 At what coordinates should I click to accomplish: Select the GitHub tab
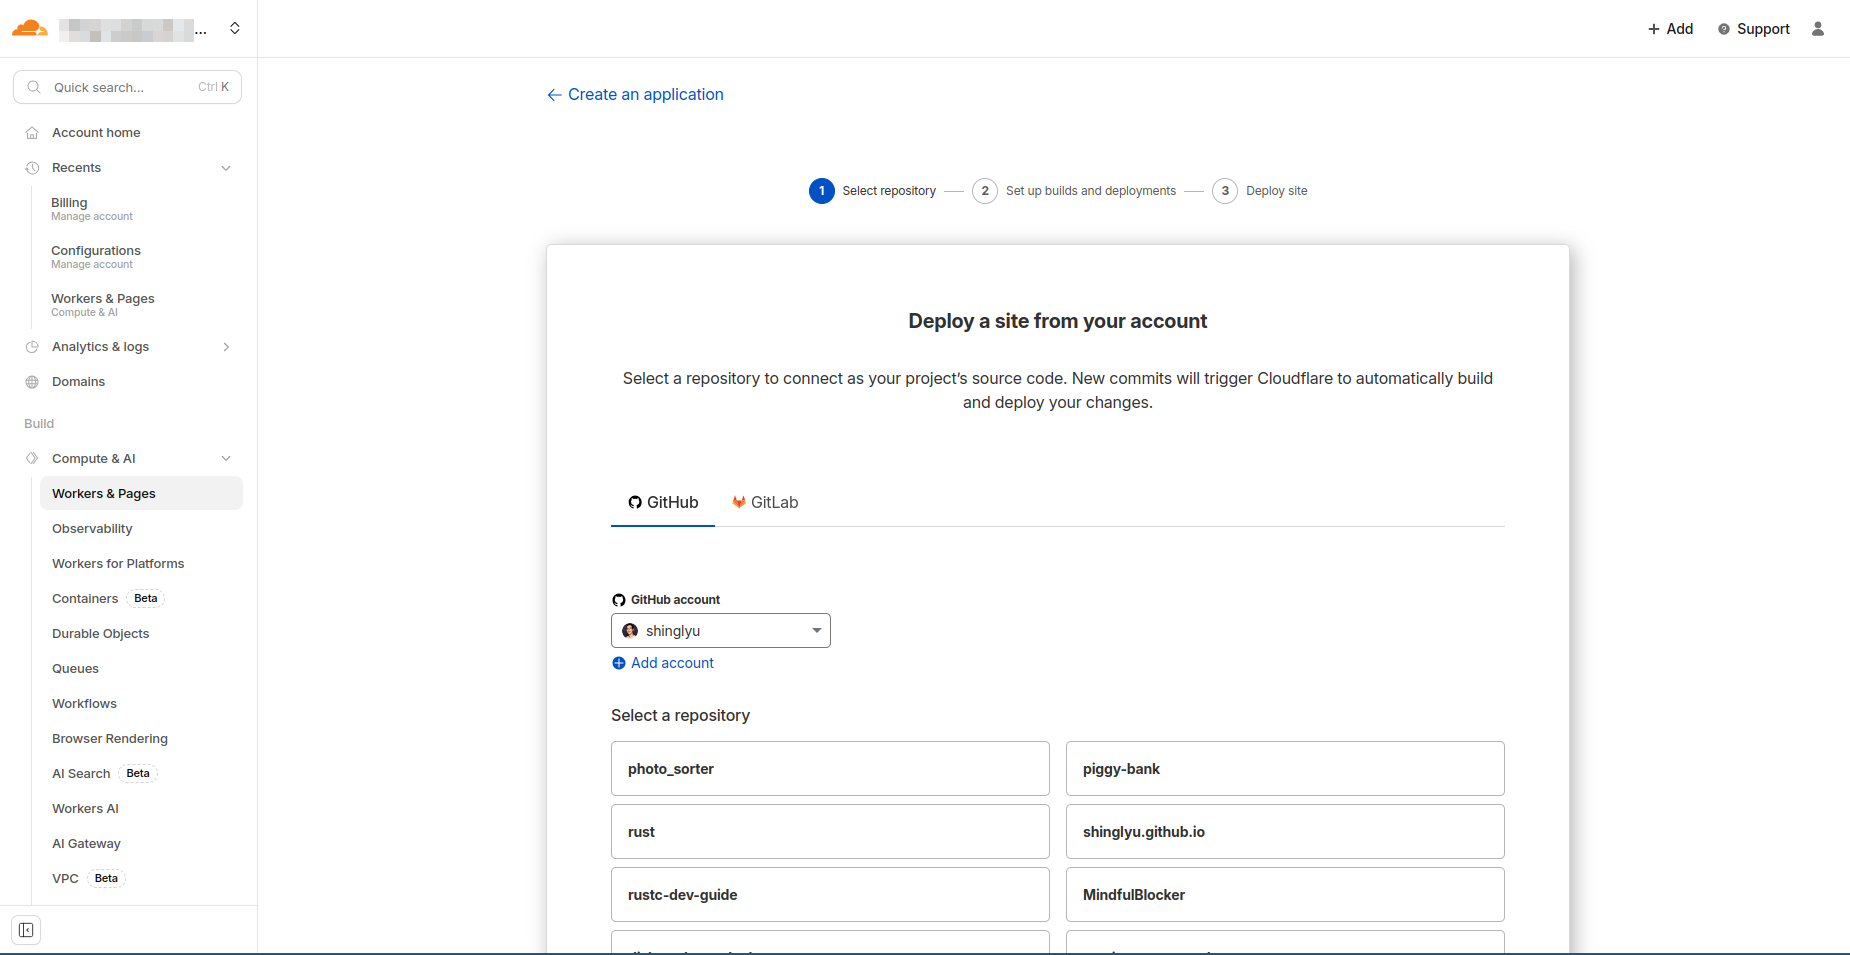(x=662, y=502)
